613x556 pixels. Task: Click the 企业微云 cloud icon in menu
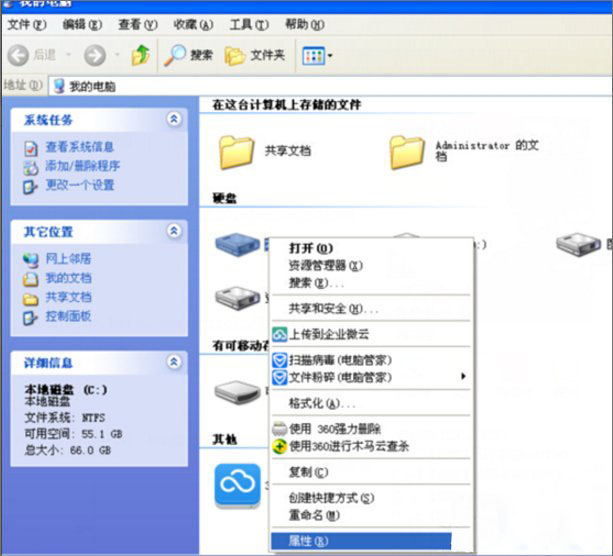[280, 334]
